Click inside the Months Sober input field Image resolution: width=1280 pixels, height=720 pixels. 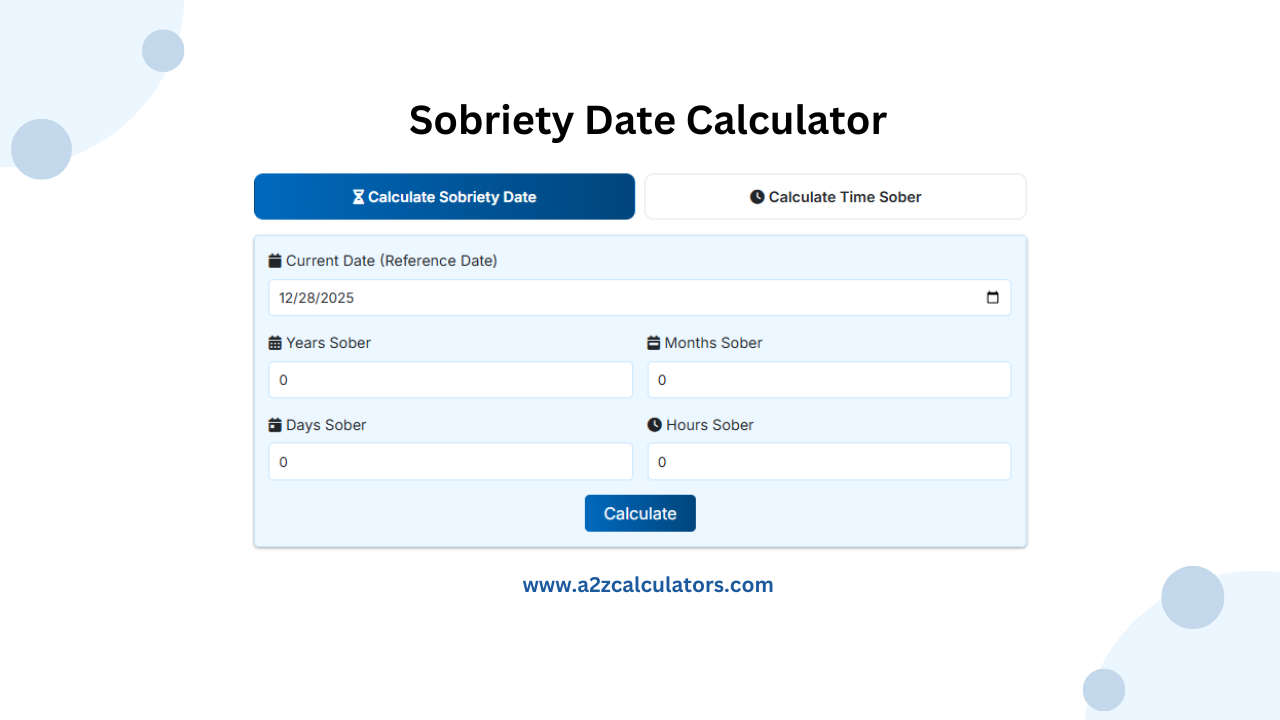[x=829, y=379]
